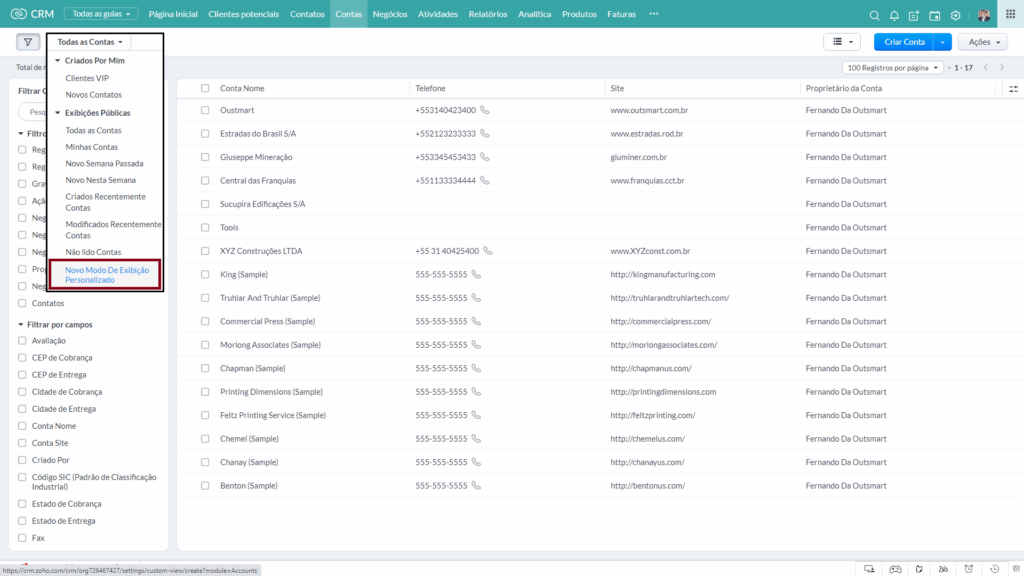Check the select-all checkbox in table header

(x=205, y=88)
